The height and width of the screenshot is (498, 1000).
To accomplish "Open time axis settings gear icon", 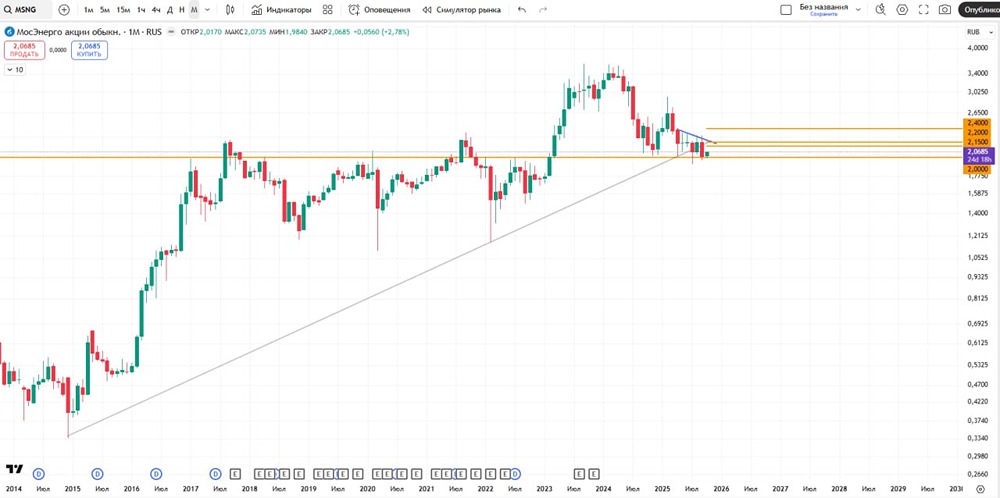I will click(980, 488).
